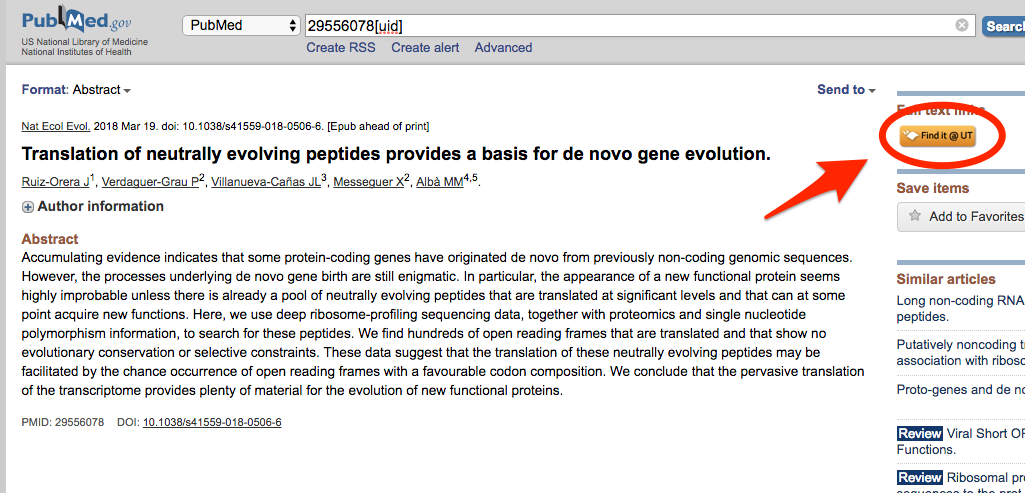Viewport: 1025px width, 493px height.
Task: Click the Search button
Action: 1004,26
